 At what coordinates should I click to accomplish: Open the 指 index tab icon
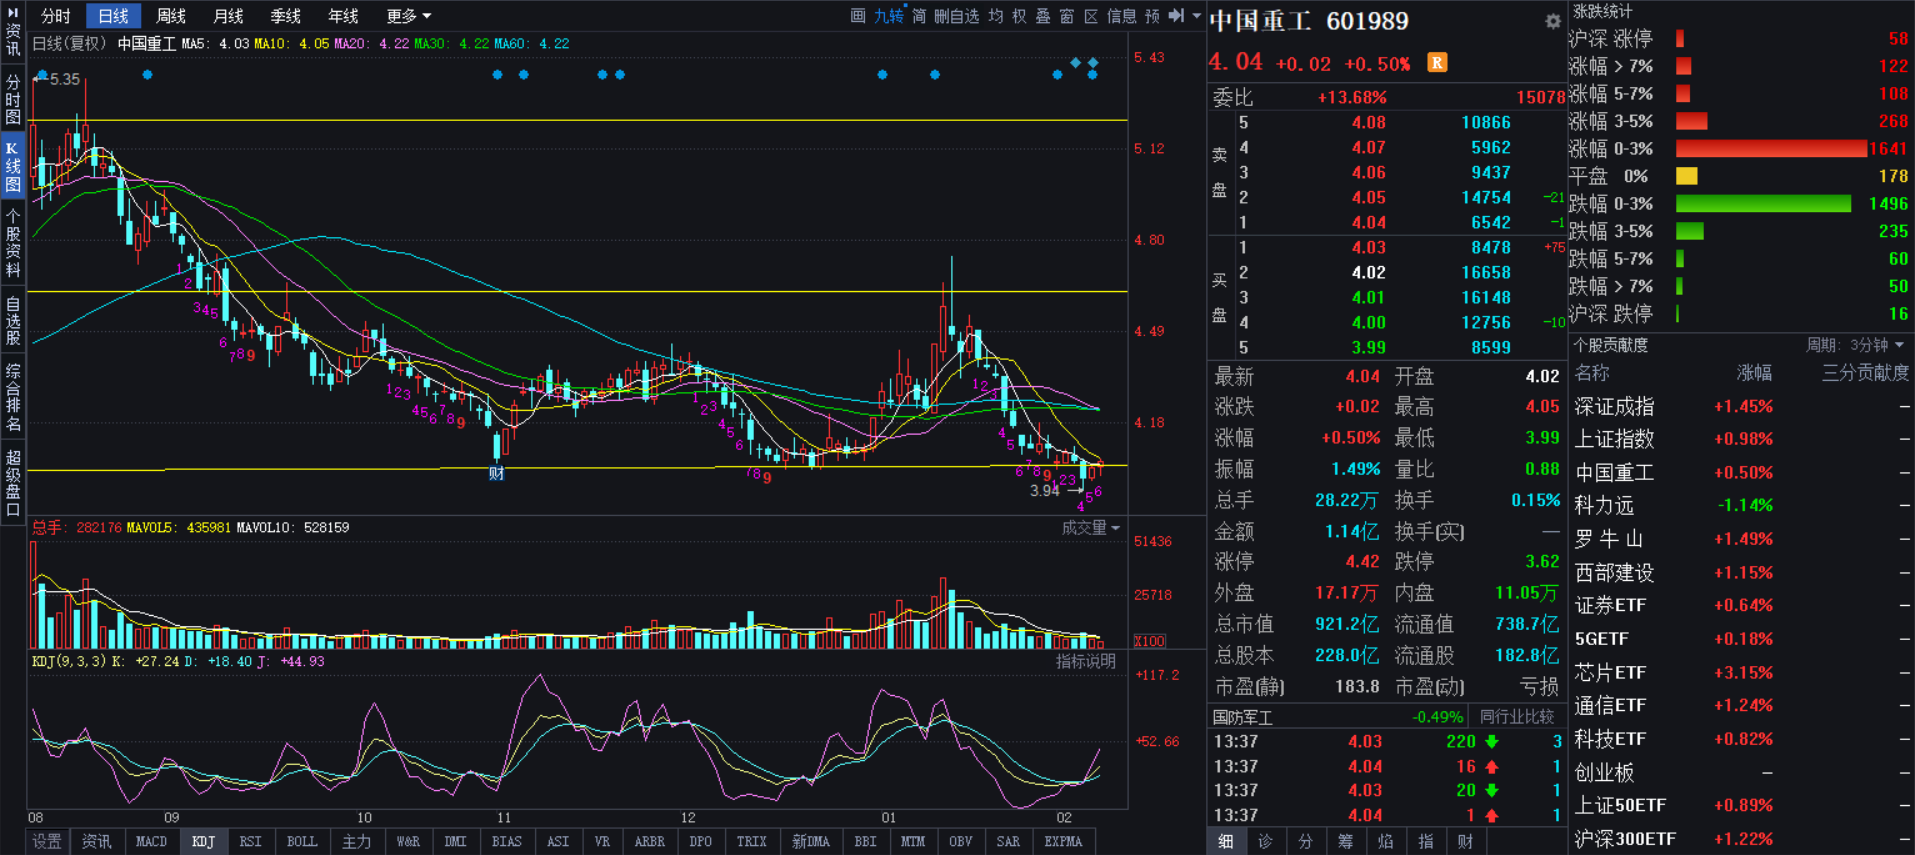coord(1425,842)
